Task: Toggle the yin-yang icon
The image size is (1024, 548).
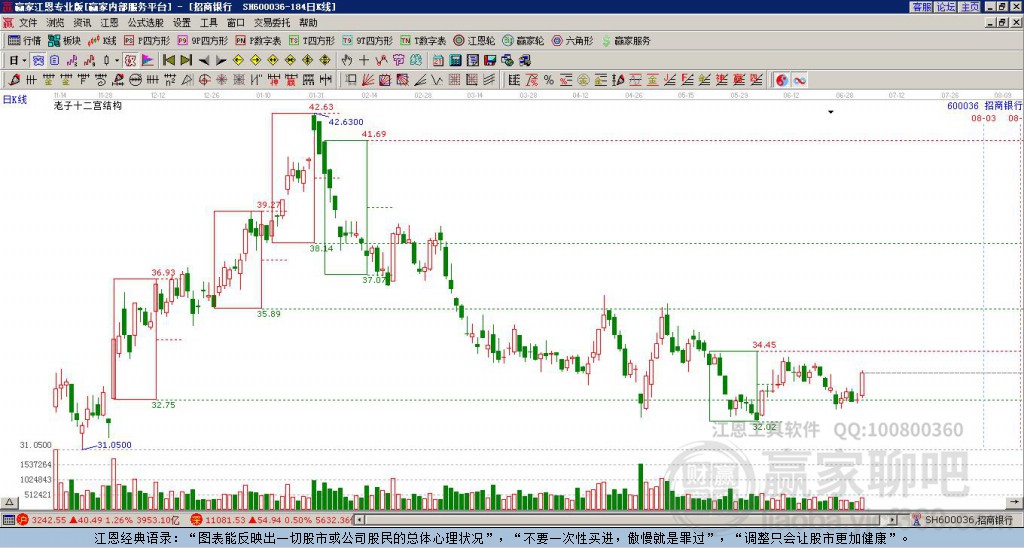Action: click(x=782, y=80)
